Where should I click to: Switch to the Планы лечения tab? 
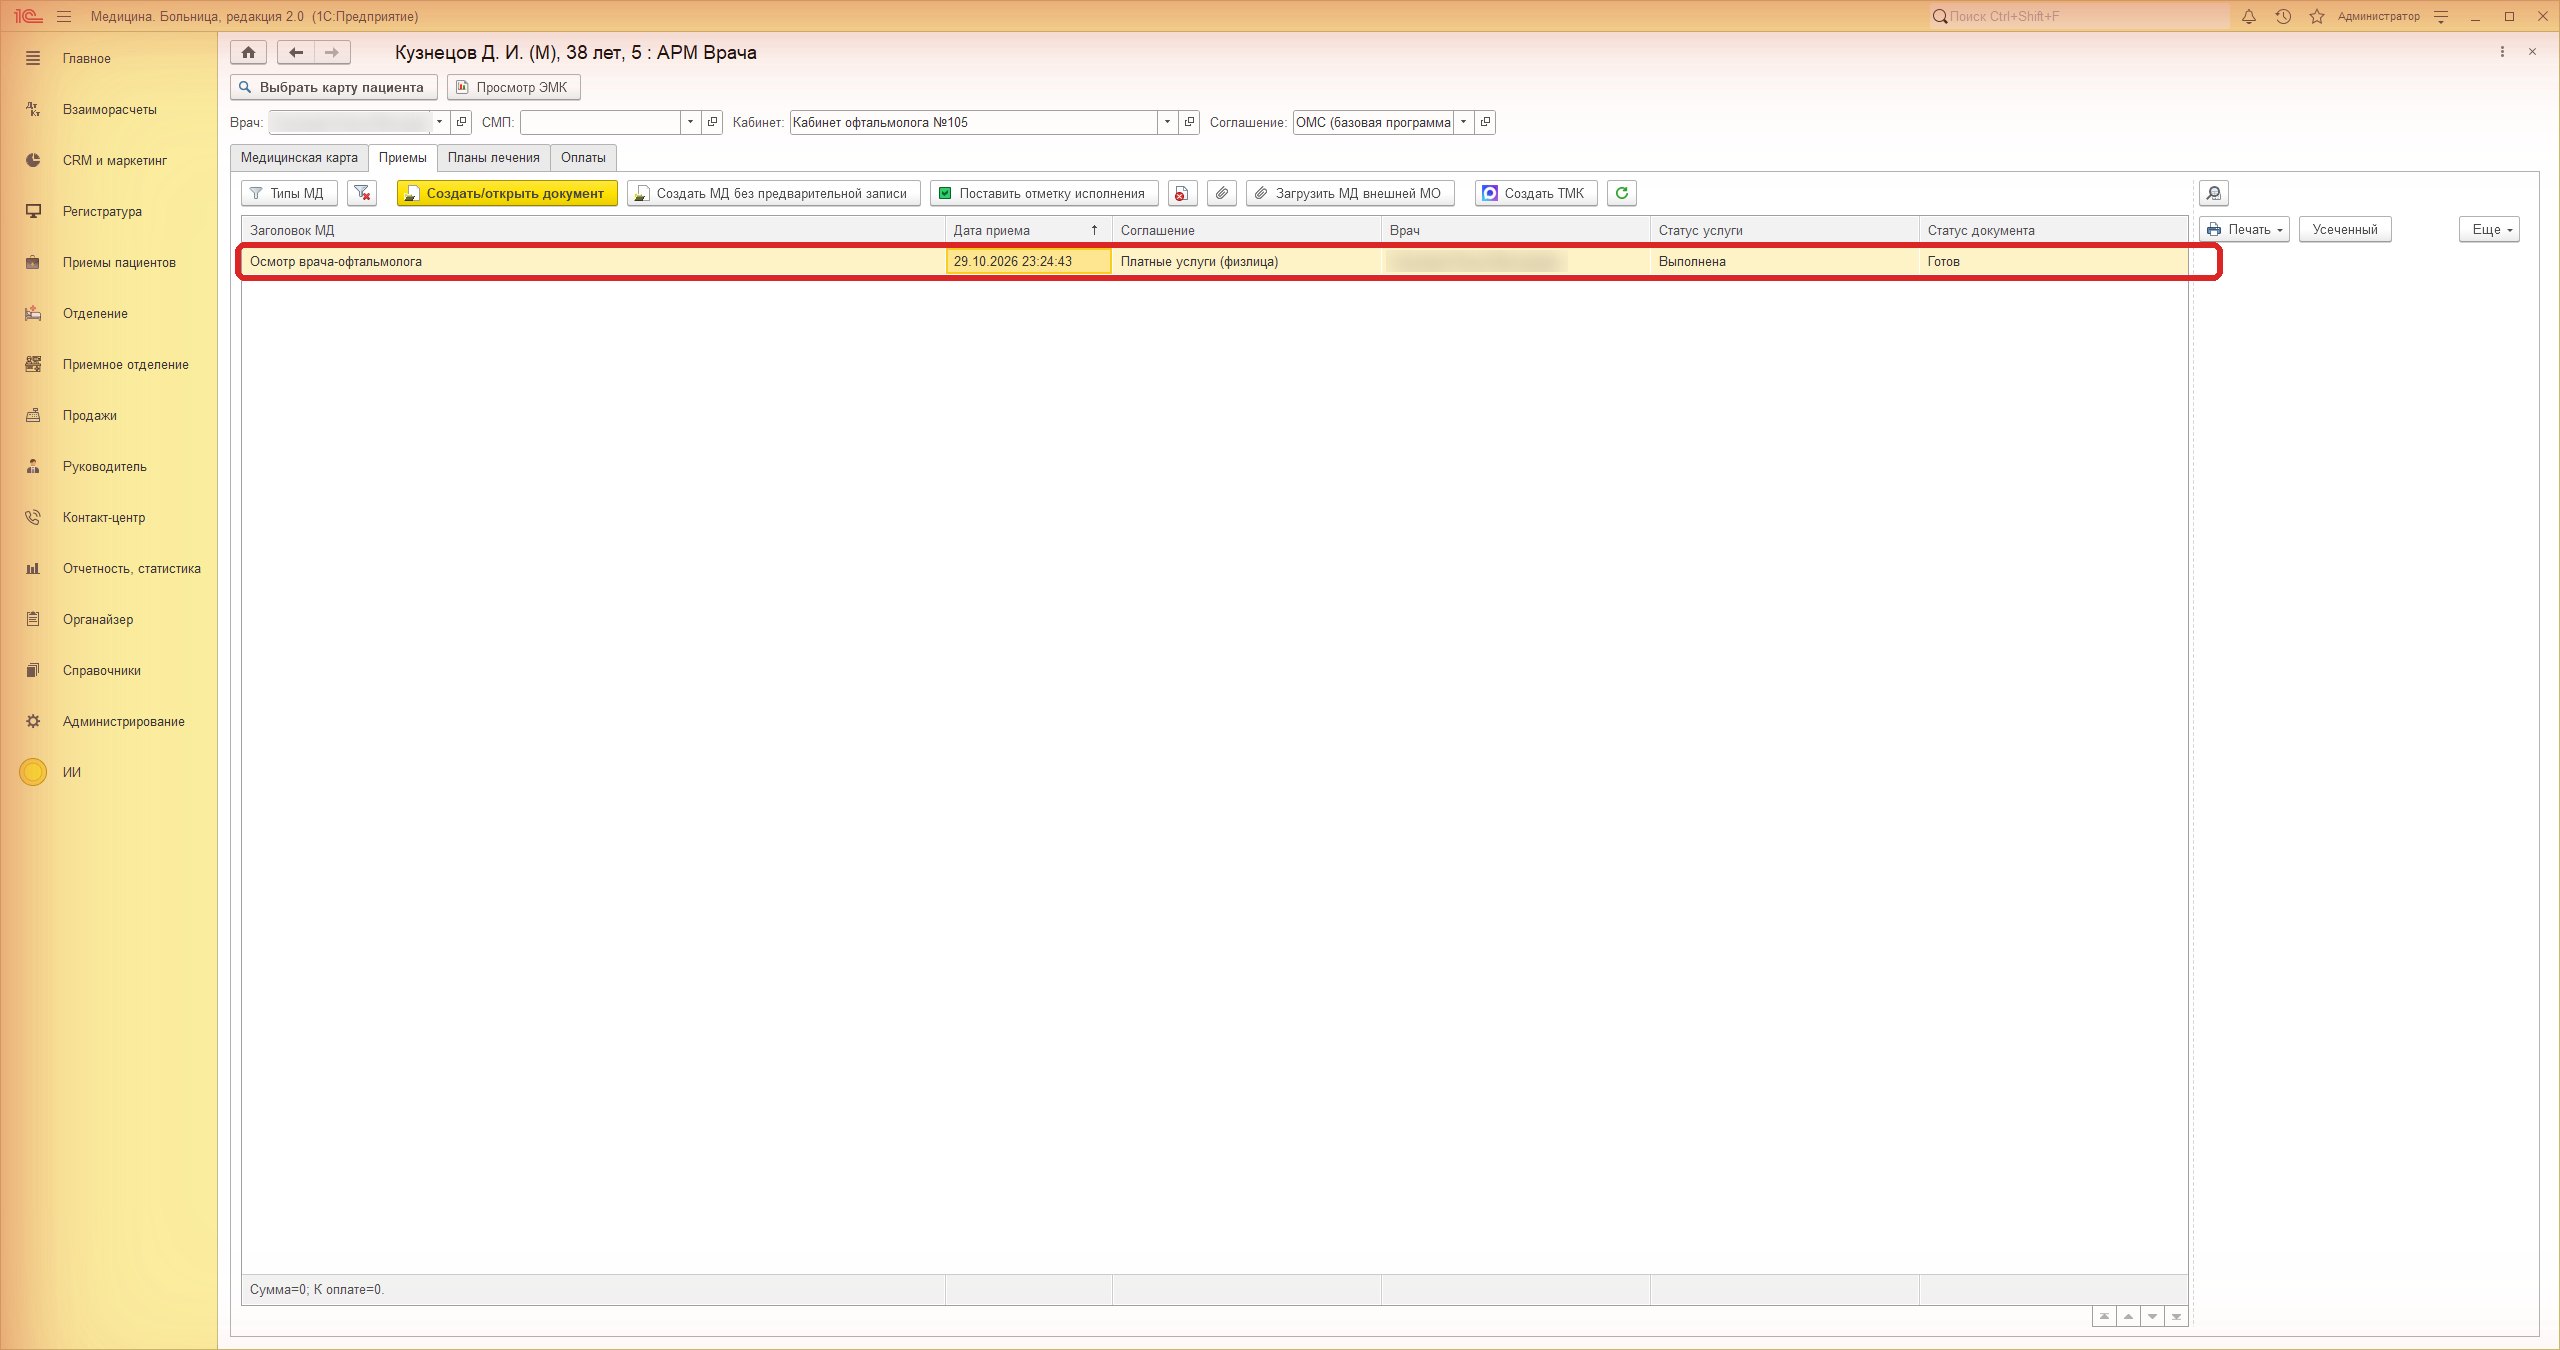493,157
